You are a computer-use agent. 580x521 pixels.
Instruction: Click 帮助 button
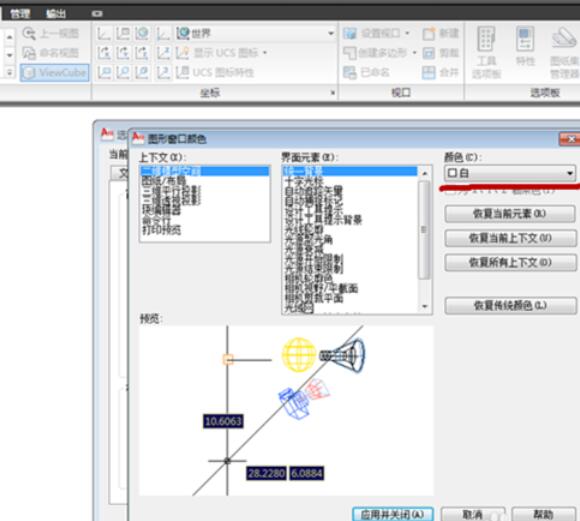pos(543,514)
